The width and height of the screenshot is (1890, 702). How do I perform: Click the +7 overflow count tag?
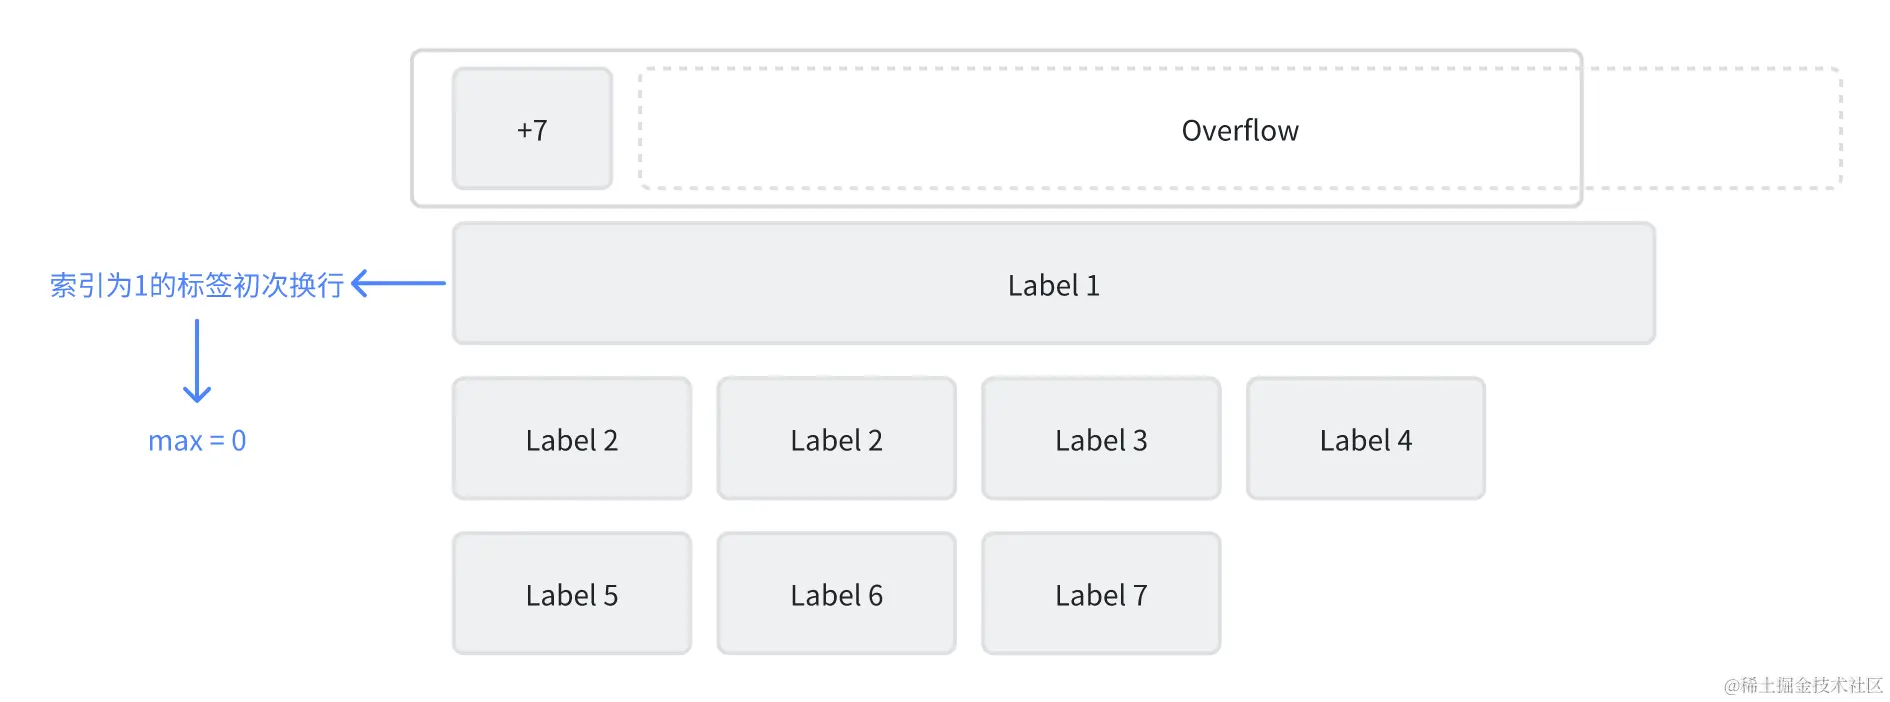(532, 129)
